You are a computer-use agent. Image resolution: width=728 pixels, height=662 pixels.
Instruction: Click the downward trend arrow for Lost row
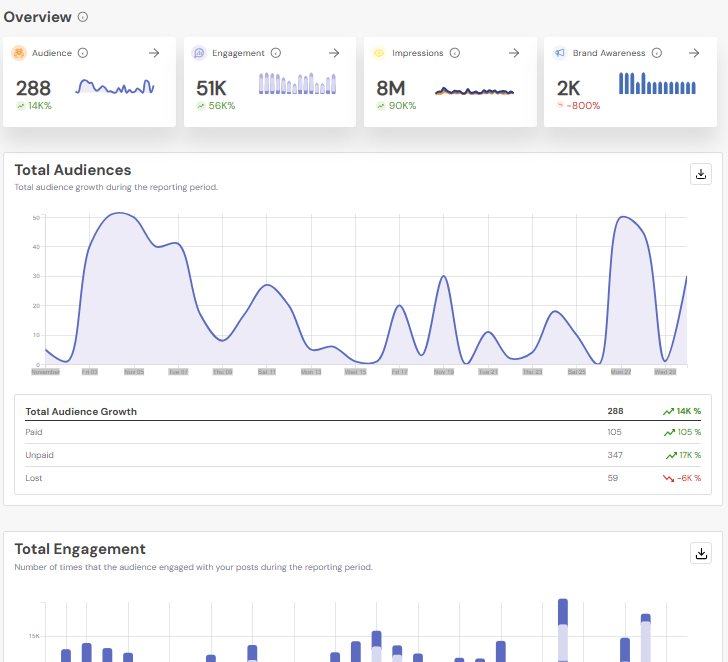[668, 478]
